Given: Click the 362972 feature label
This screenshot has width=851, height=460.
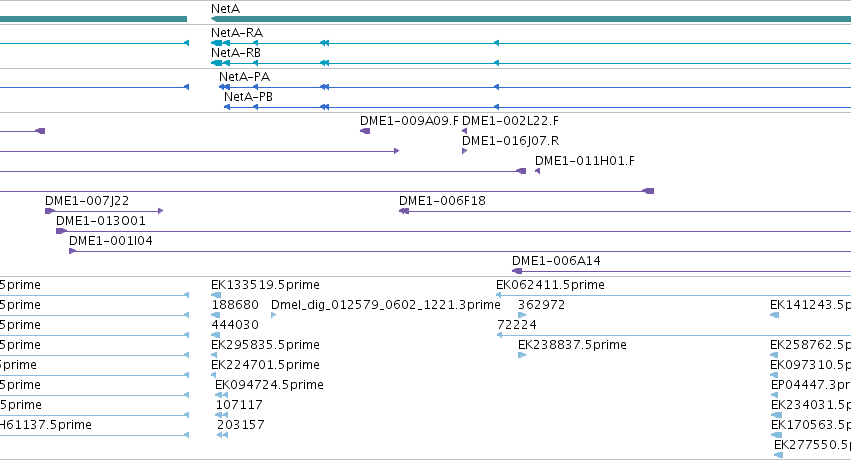Looking at the screenshot, I should [541, 305].
